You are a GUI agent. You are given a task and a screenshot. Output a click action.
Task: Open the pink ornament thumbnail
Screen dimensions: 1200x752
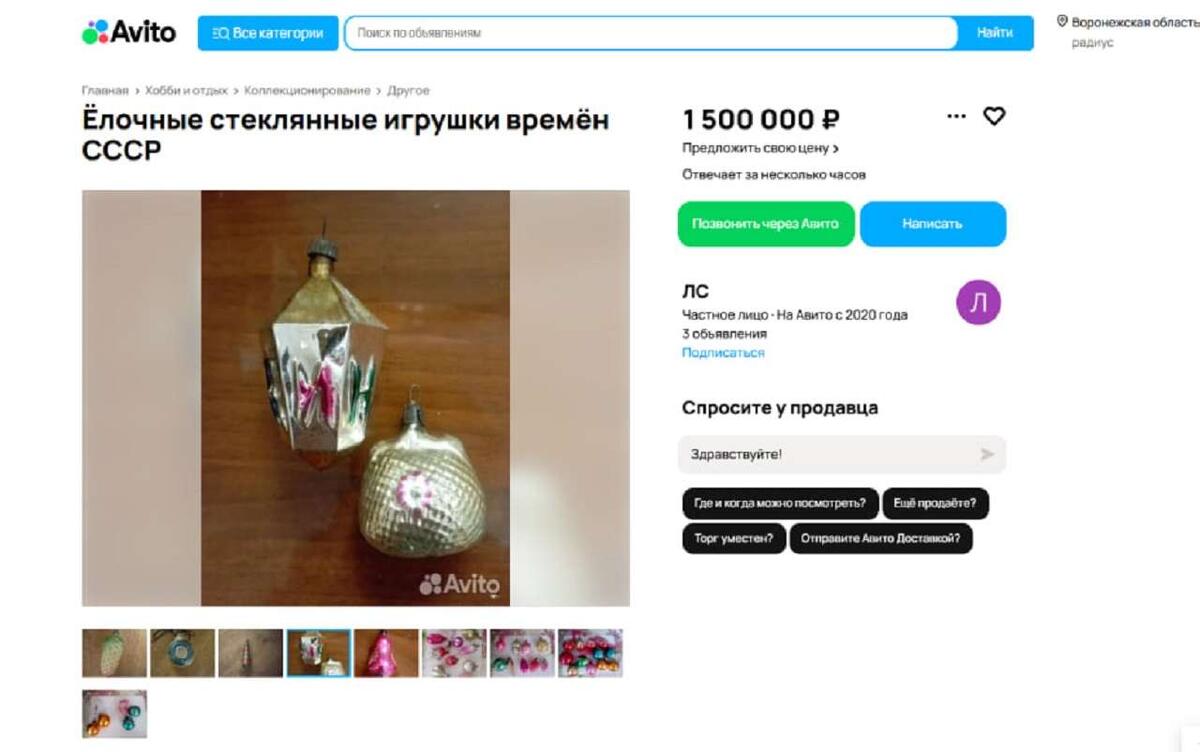[386, 653]
